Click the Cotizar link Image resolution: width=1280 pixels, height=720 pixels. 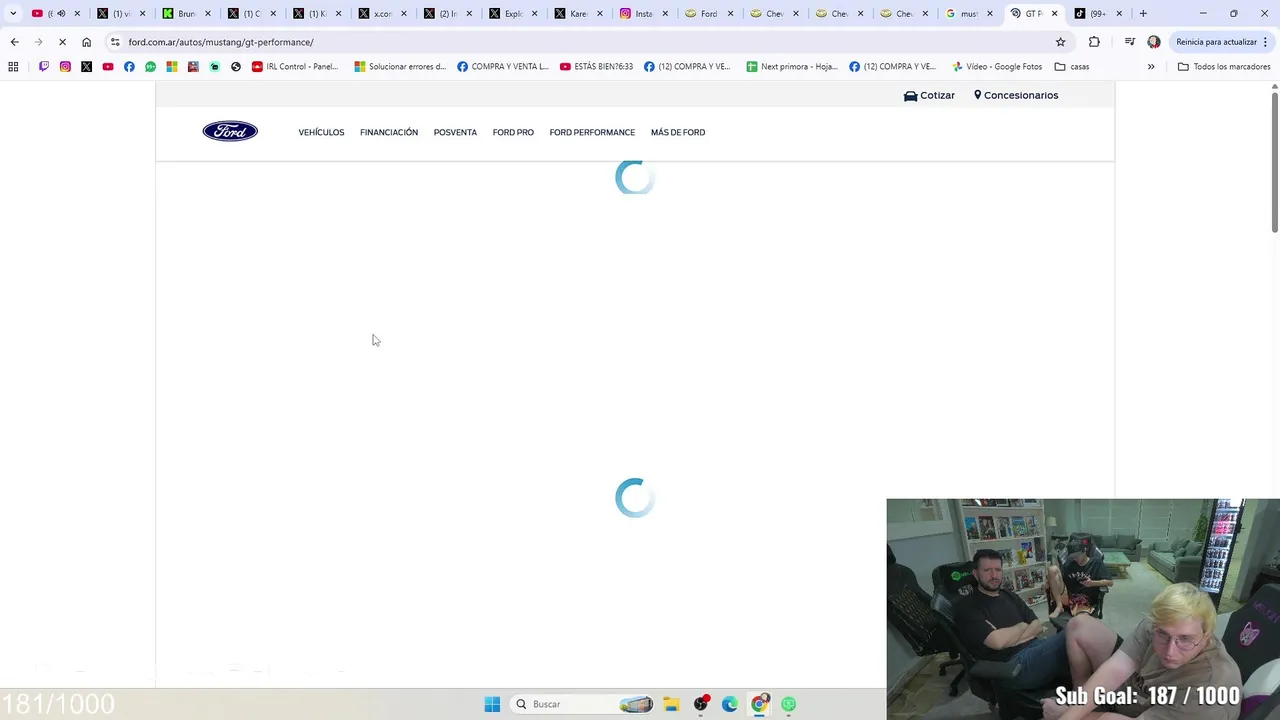[x=929, y=95]
